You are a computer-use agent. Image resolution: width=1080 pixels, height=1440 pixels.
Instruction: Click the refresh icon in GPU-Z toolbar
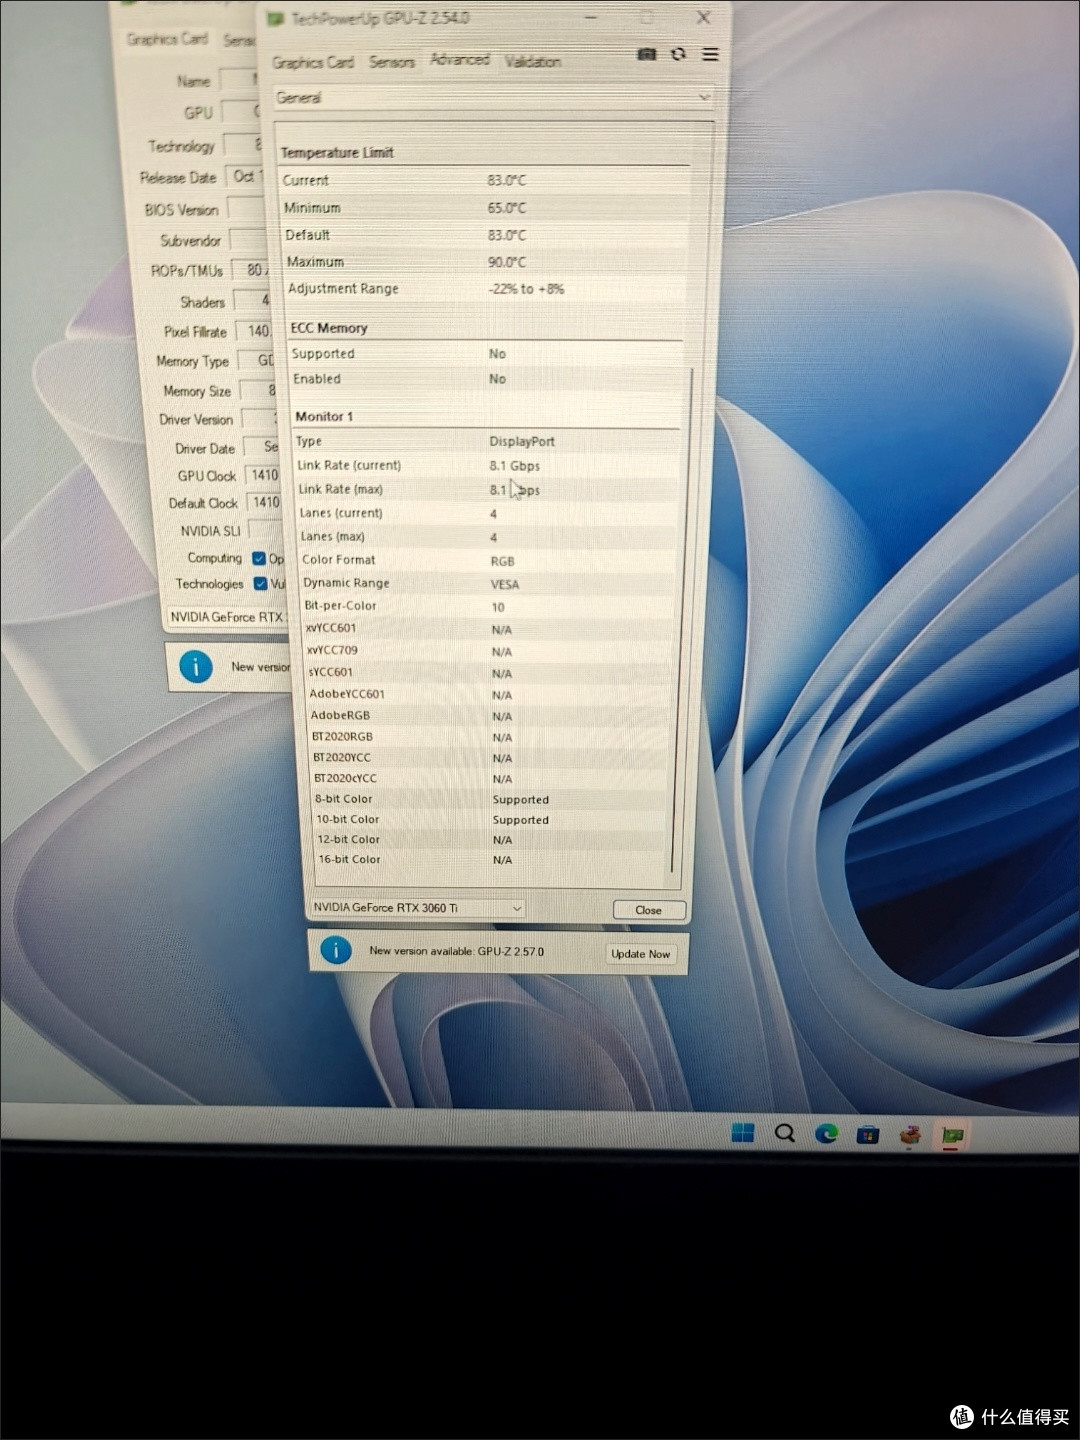(679, 54)
